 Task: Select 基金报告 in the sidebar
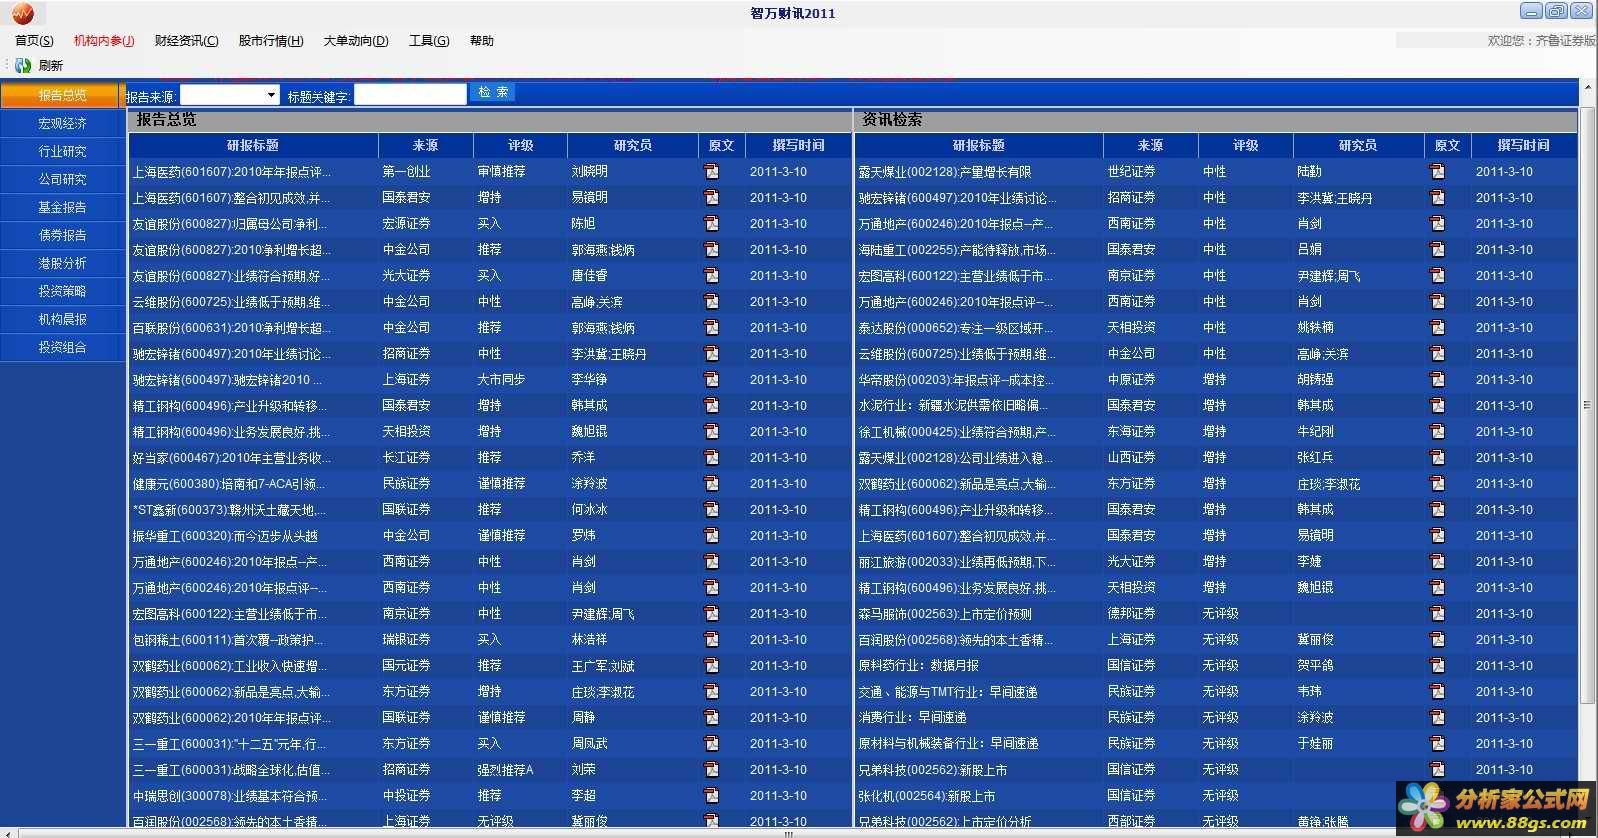click(62, 207)
